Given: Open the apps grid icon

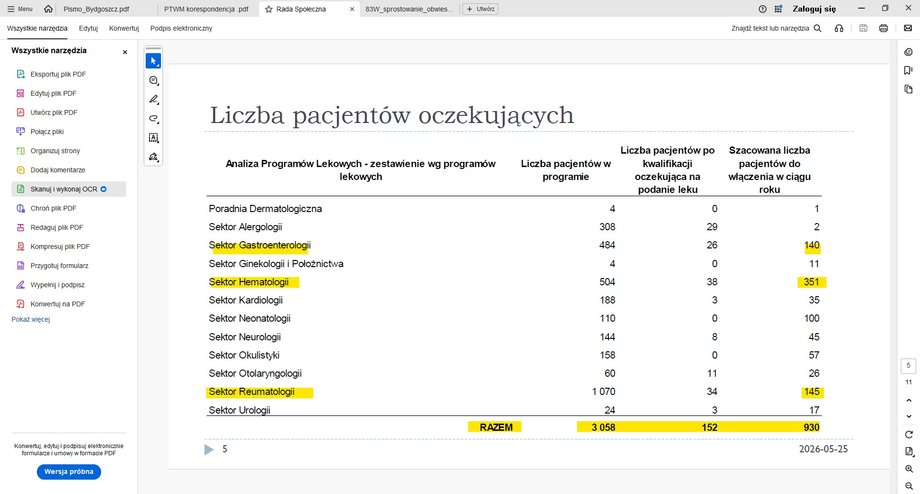Looking at the screenshot, I should pyautogui.click(x=778, y=9).
